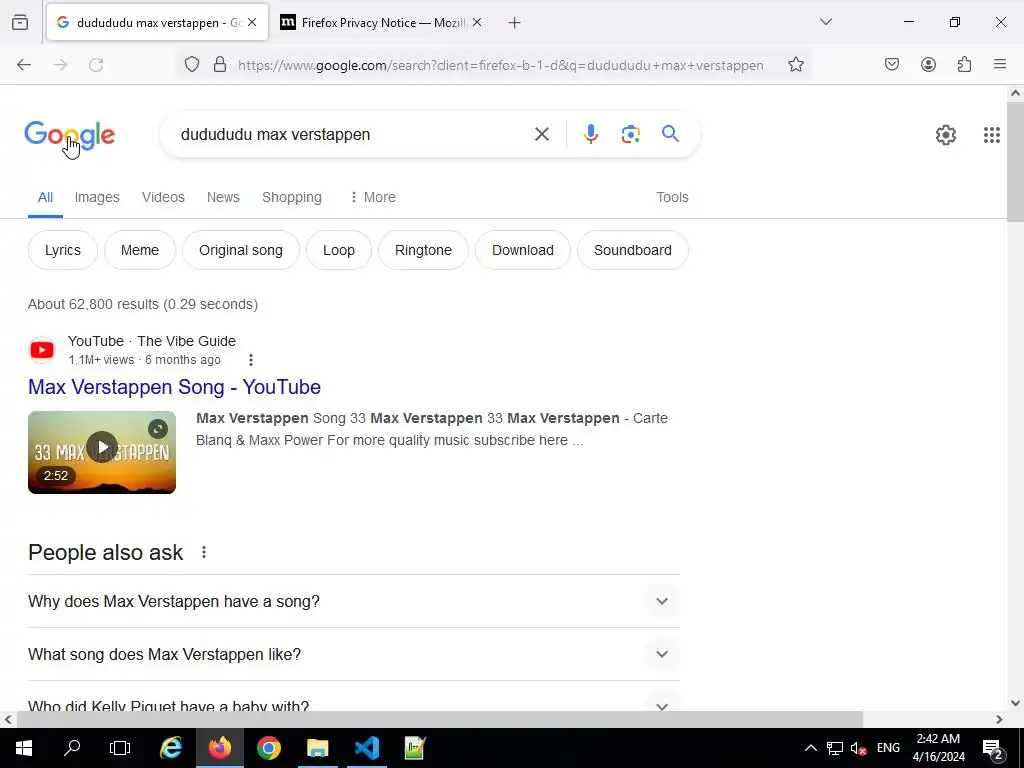Close the Firefox Privacy Notice tab
Viewport: 1024px width, 768px height.
click(x=477, y=22)
